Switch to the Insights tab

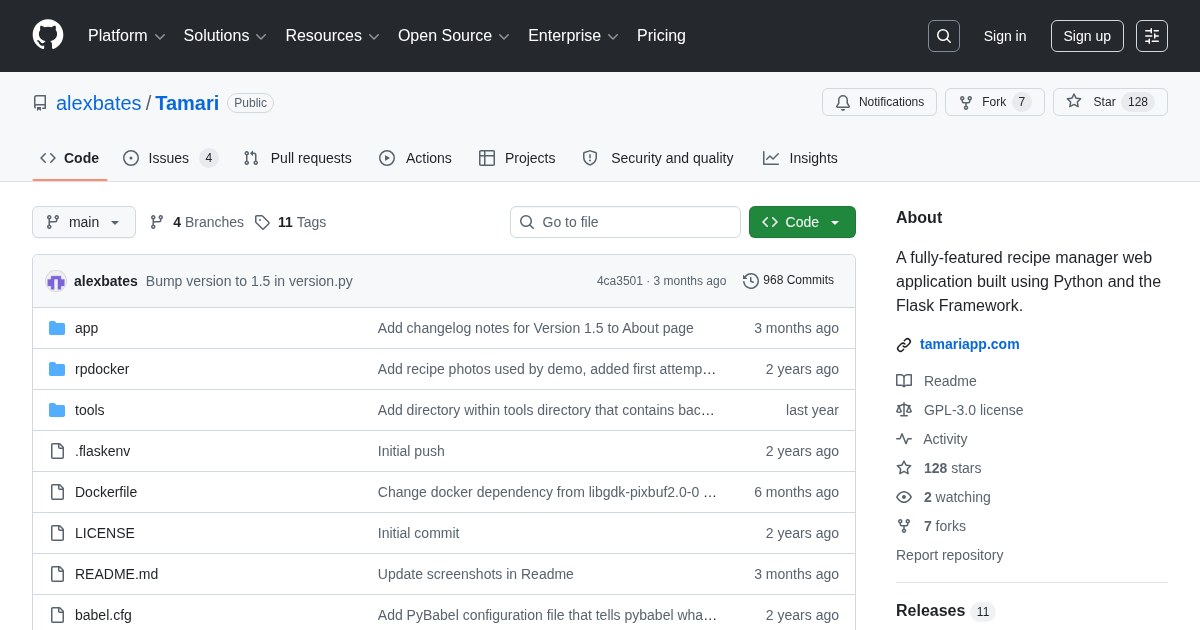pos(800,158)
